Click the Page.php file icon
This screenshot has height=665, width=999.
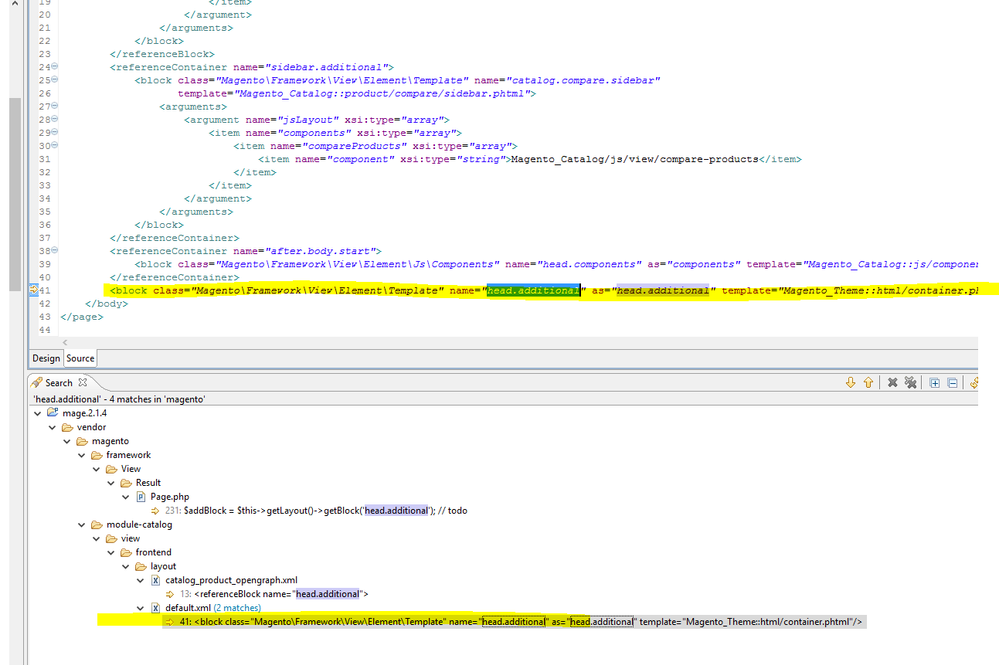click(141, 496)
